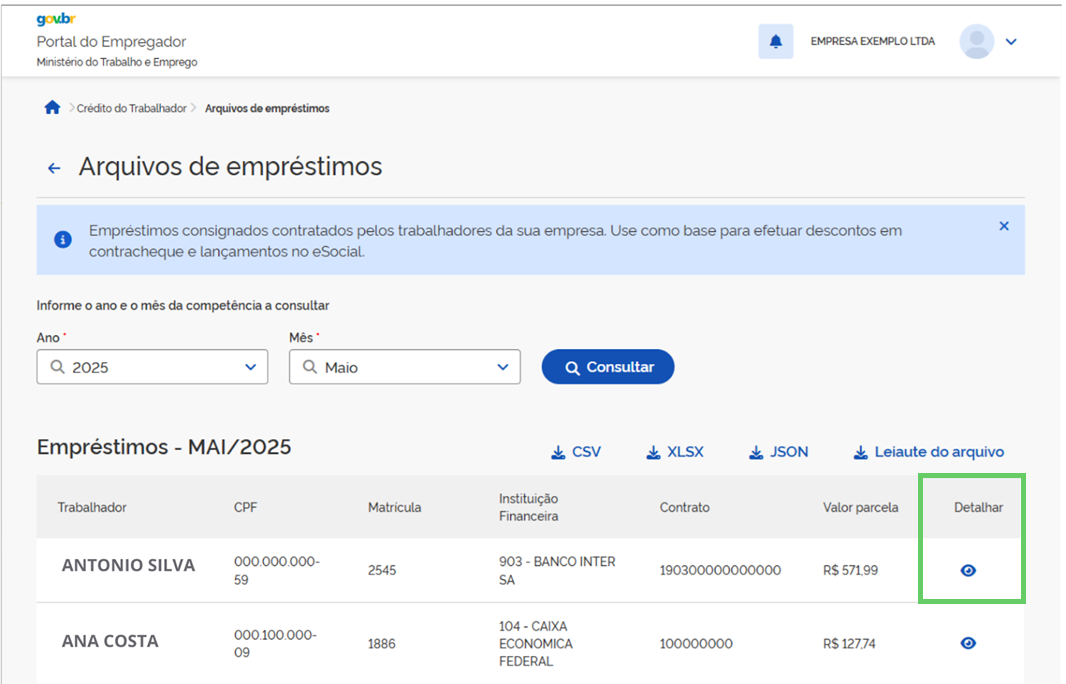Click the Valor parcela column header
Viewport: 1066px width, 684px height.
[860, 507]
